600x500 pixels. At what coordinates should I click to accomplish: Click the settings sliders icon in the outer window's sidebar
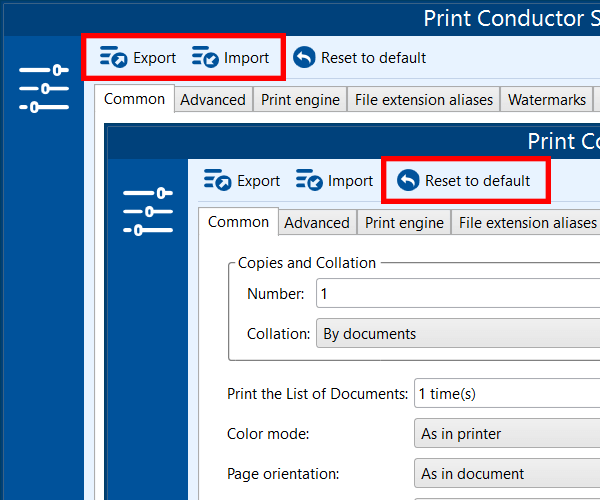44,89
